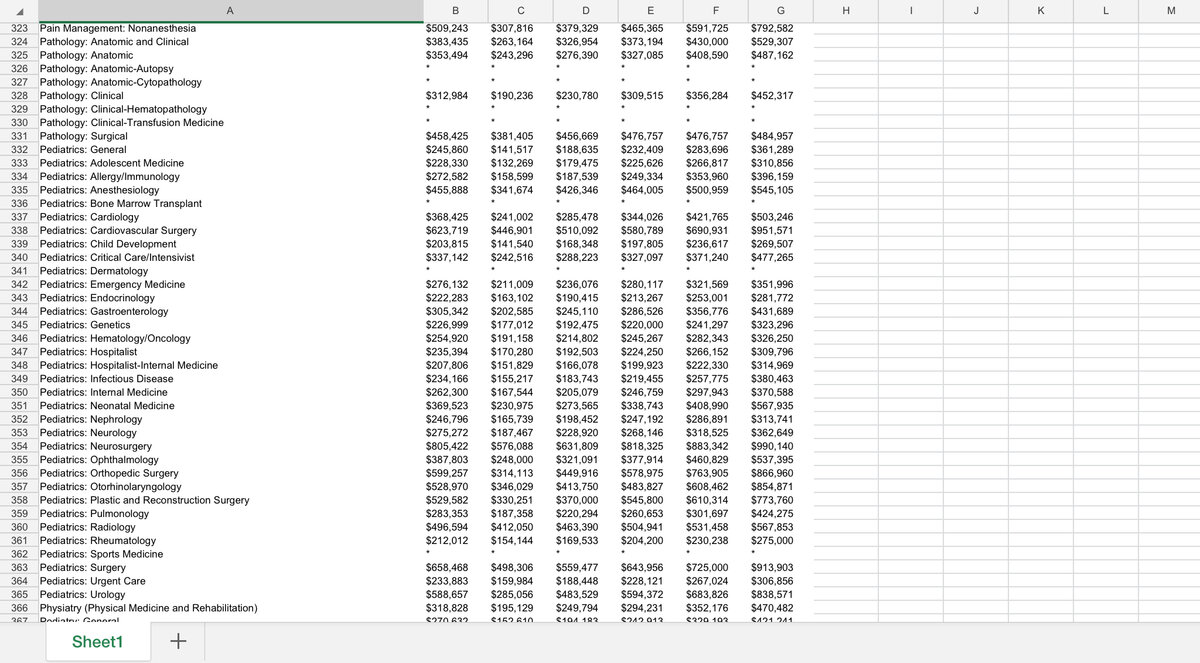Select column A header

point(230,10)
